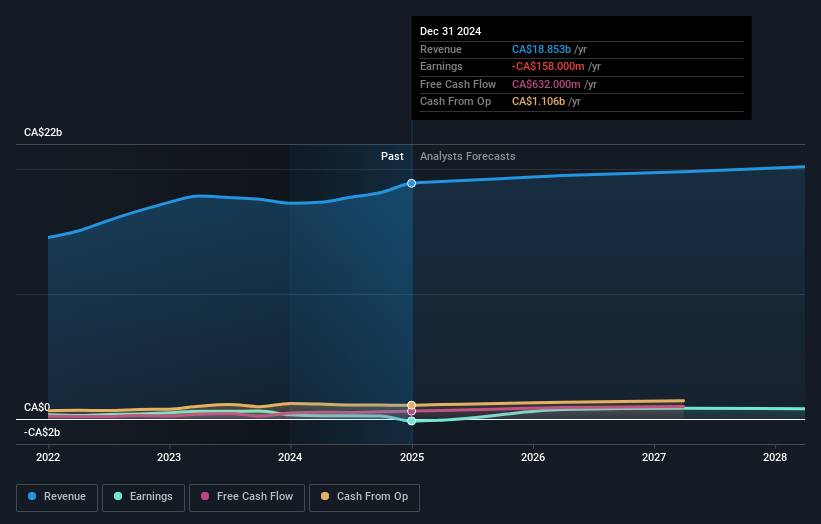
Task: Toggle the Revenue legend button
Action: 57,497
